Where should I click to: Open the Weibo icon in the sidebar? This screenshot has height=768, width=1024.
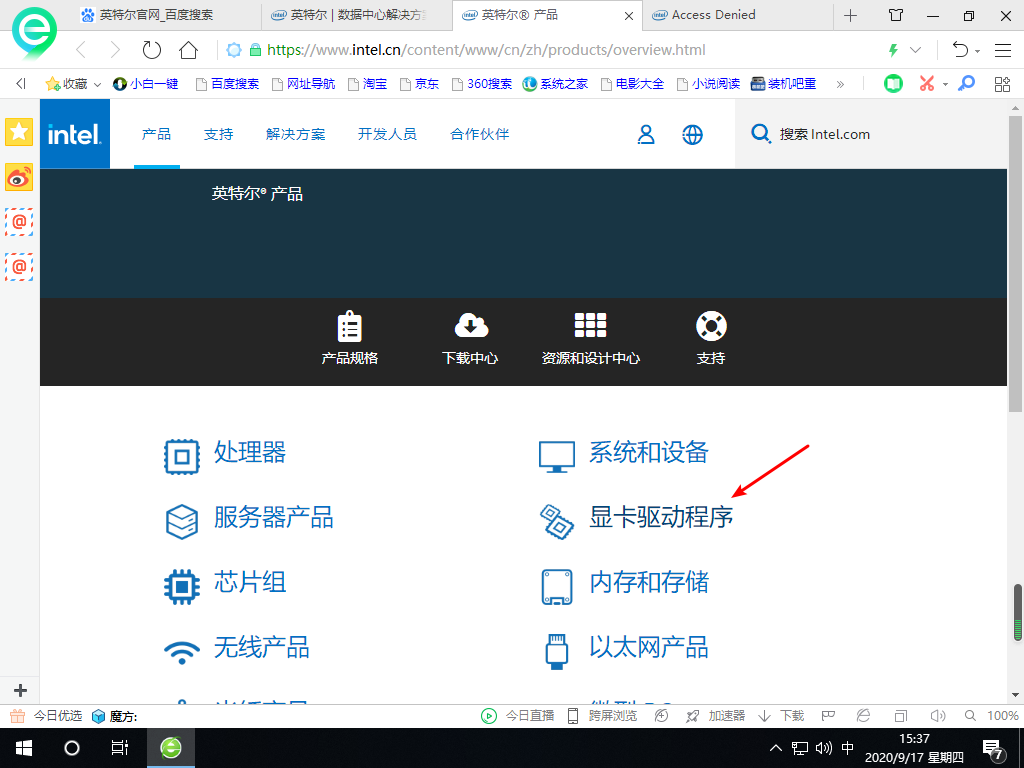pos(19,177)
